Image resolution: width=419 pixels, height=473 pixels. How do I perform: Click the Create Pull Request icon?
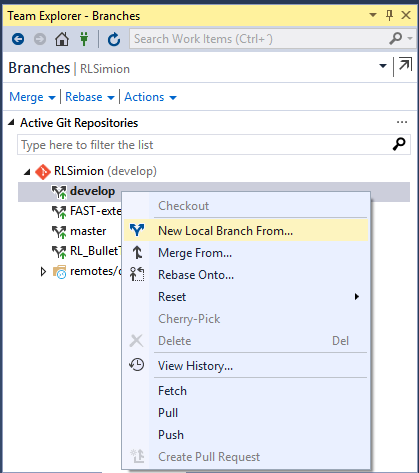137,456
